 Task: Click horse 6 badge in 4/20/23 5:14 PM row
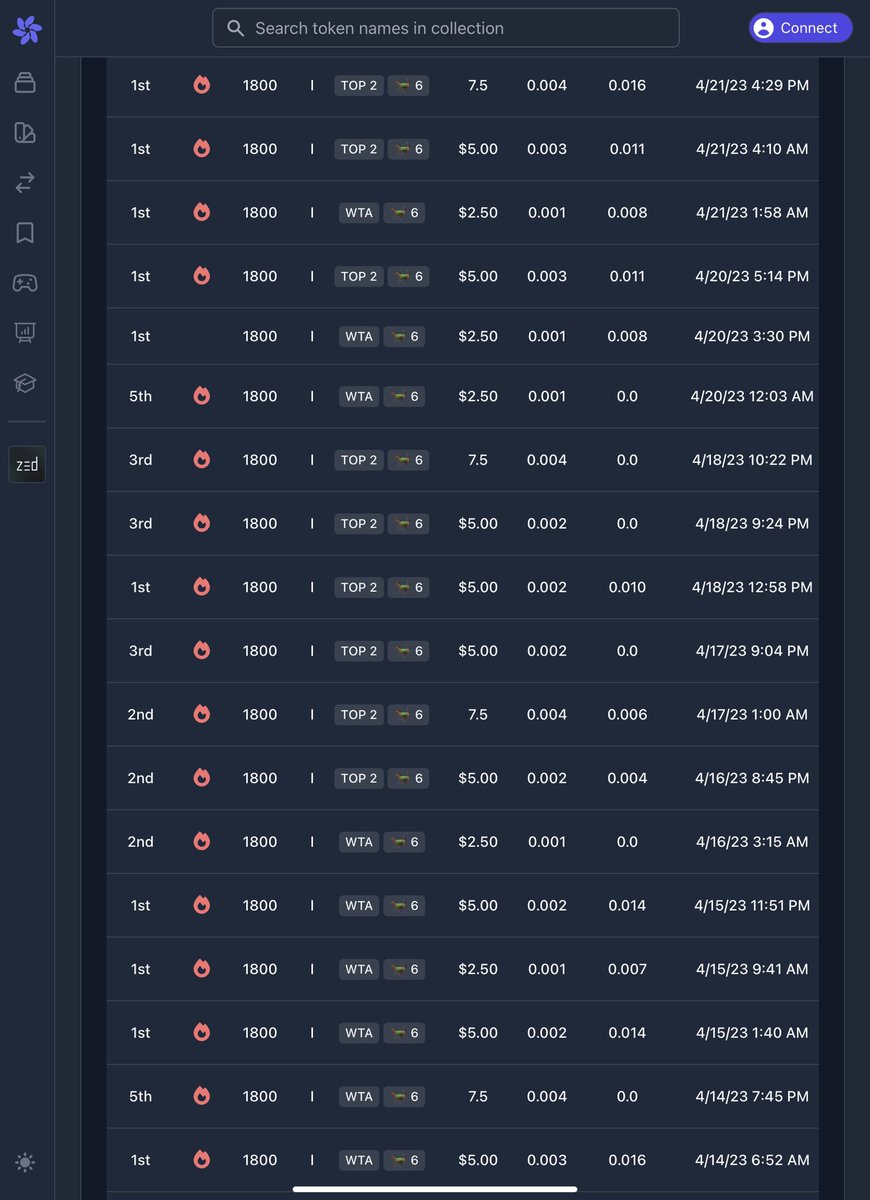point(408,276)
